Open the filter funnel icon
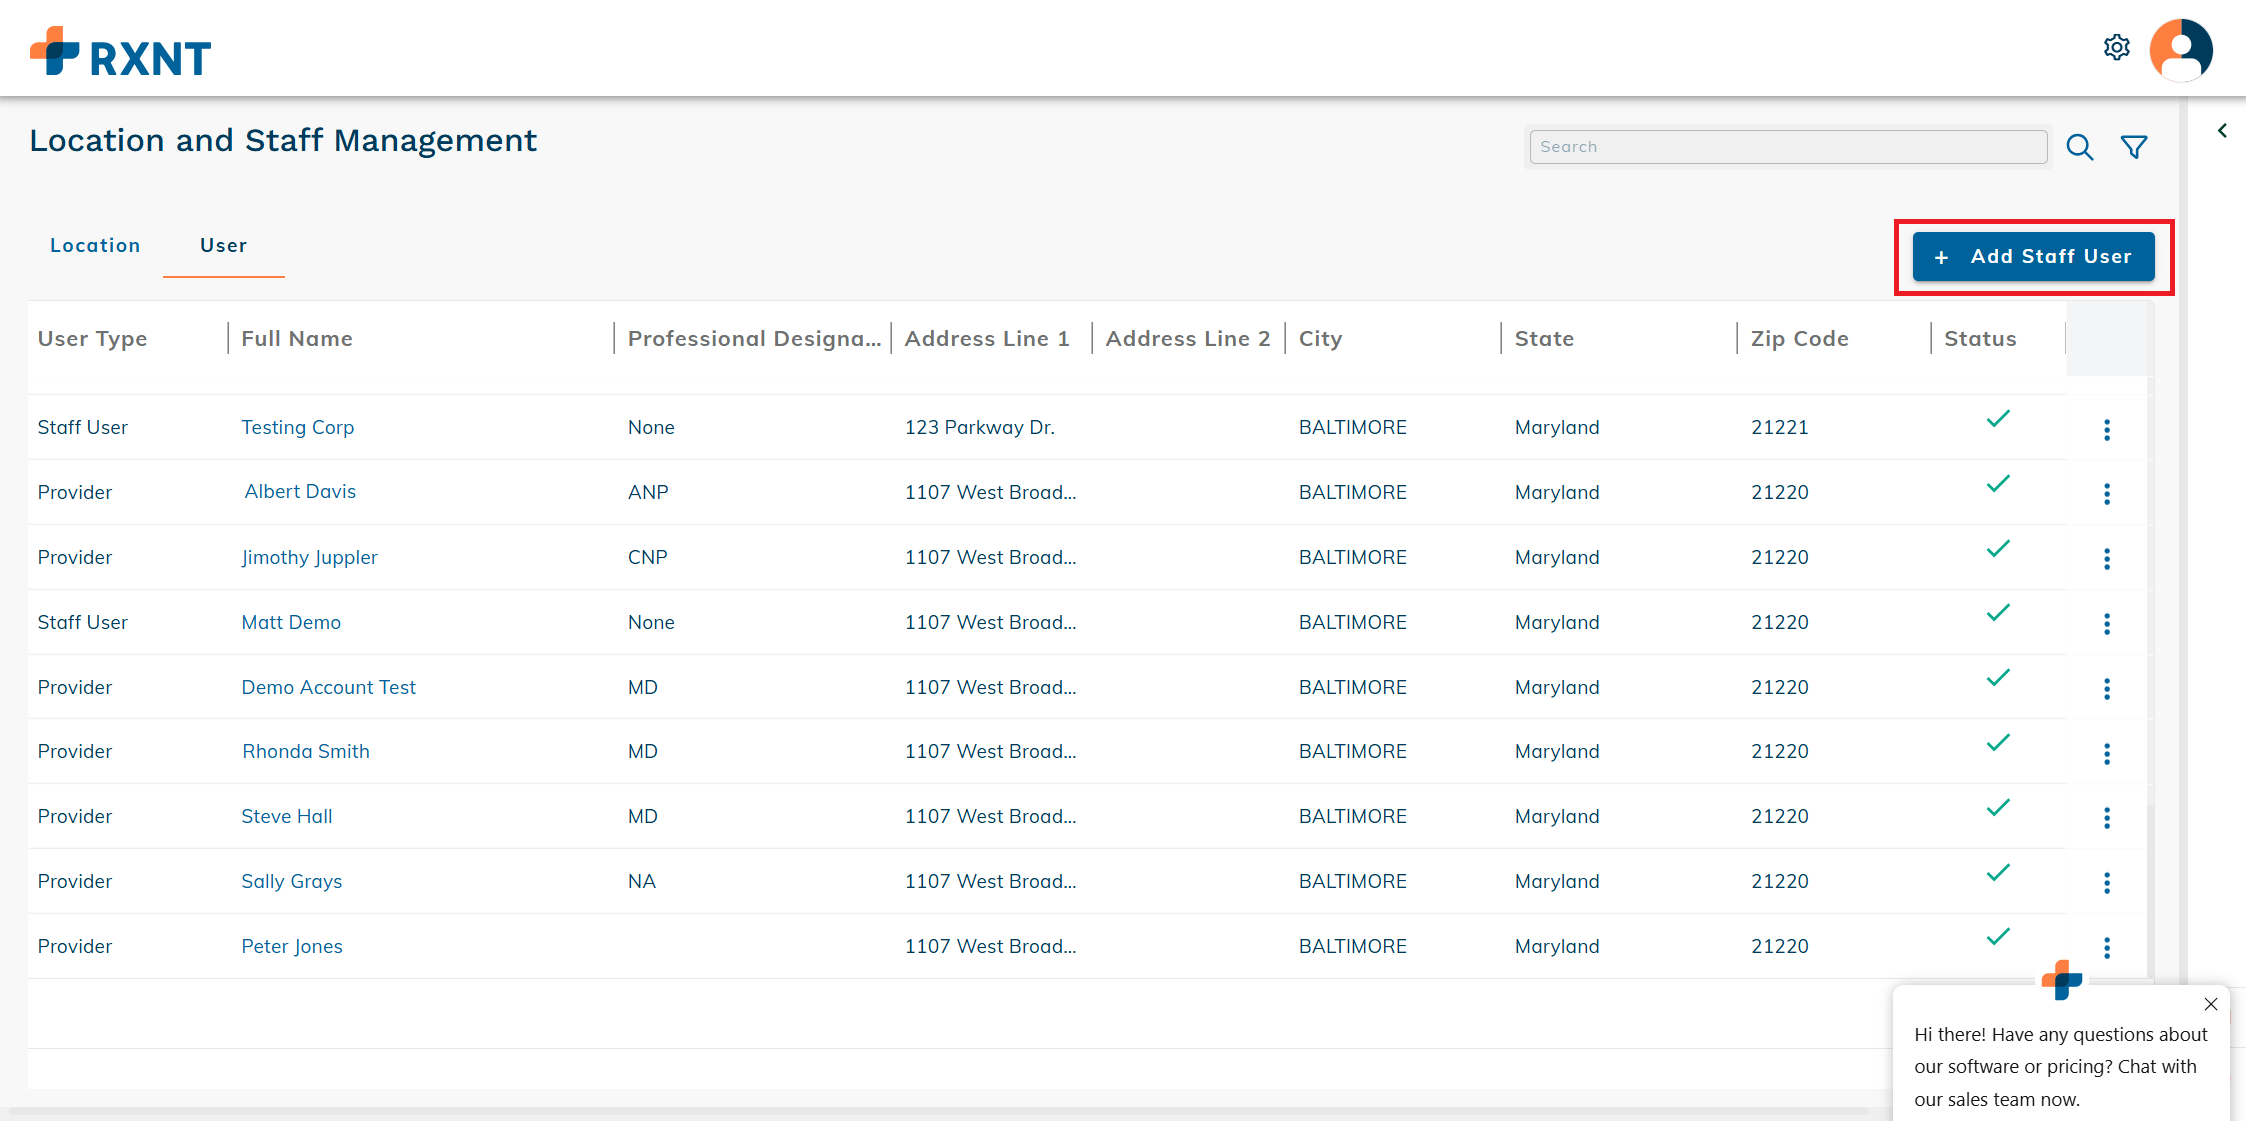The height and width of the screenshot is (1121, 2246). [x=2134, y=148]
